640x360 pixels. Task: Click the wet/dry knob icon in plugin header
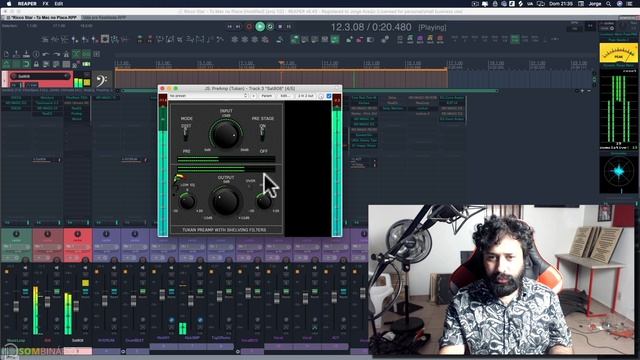coord(321,96)
